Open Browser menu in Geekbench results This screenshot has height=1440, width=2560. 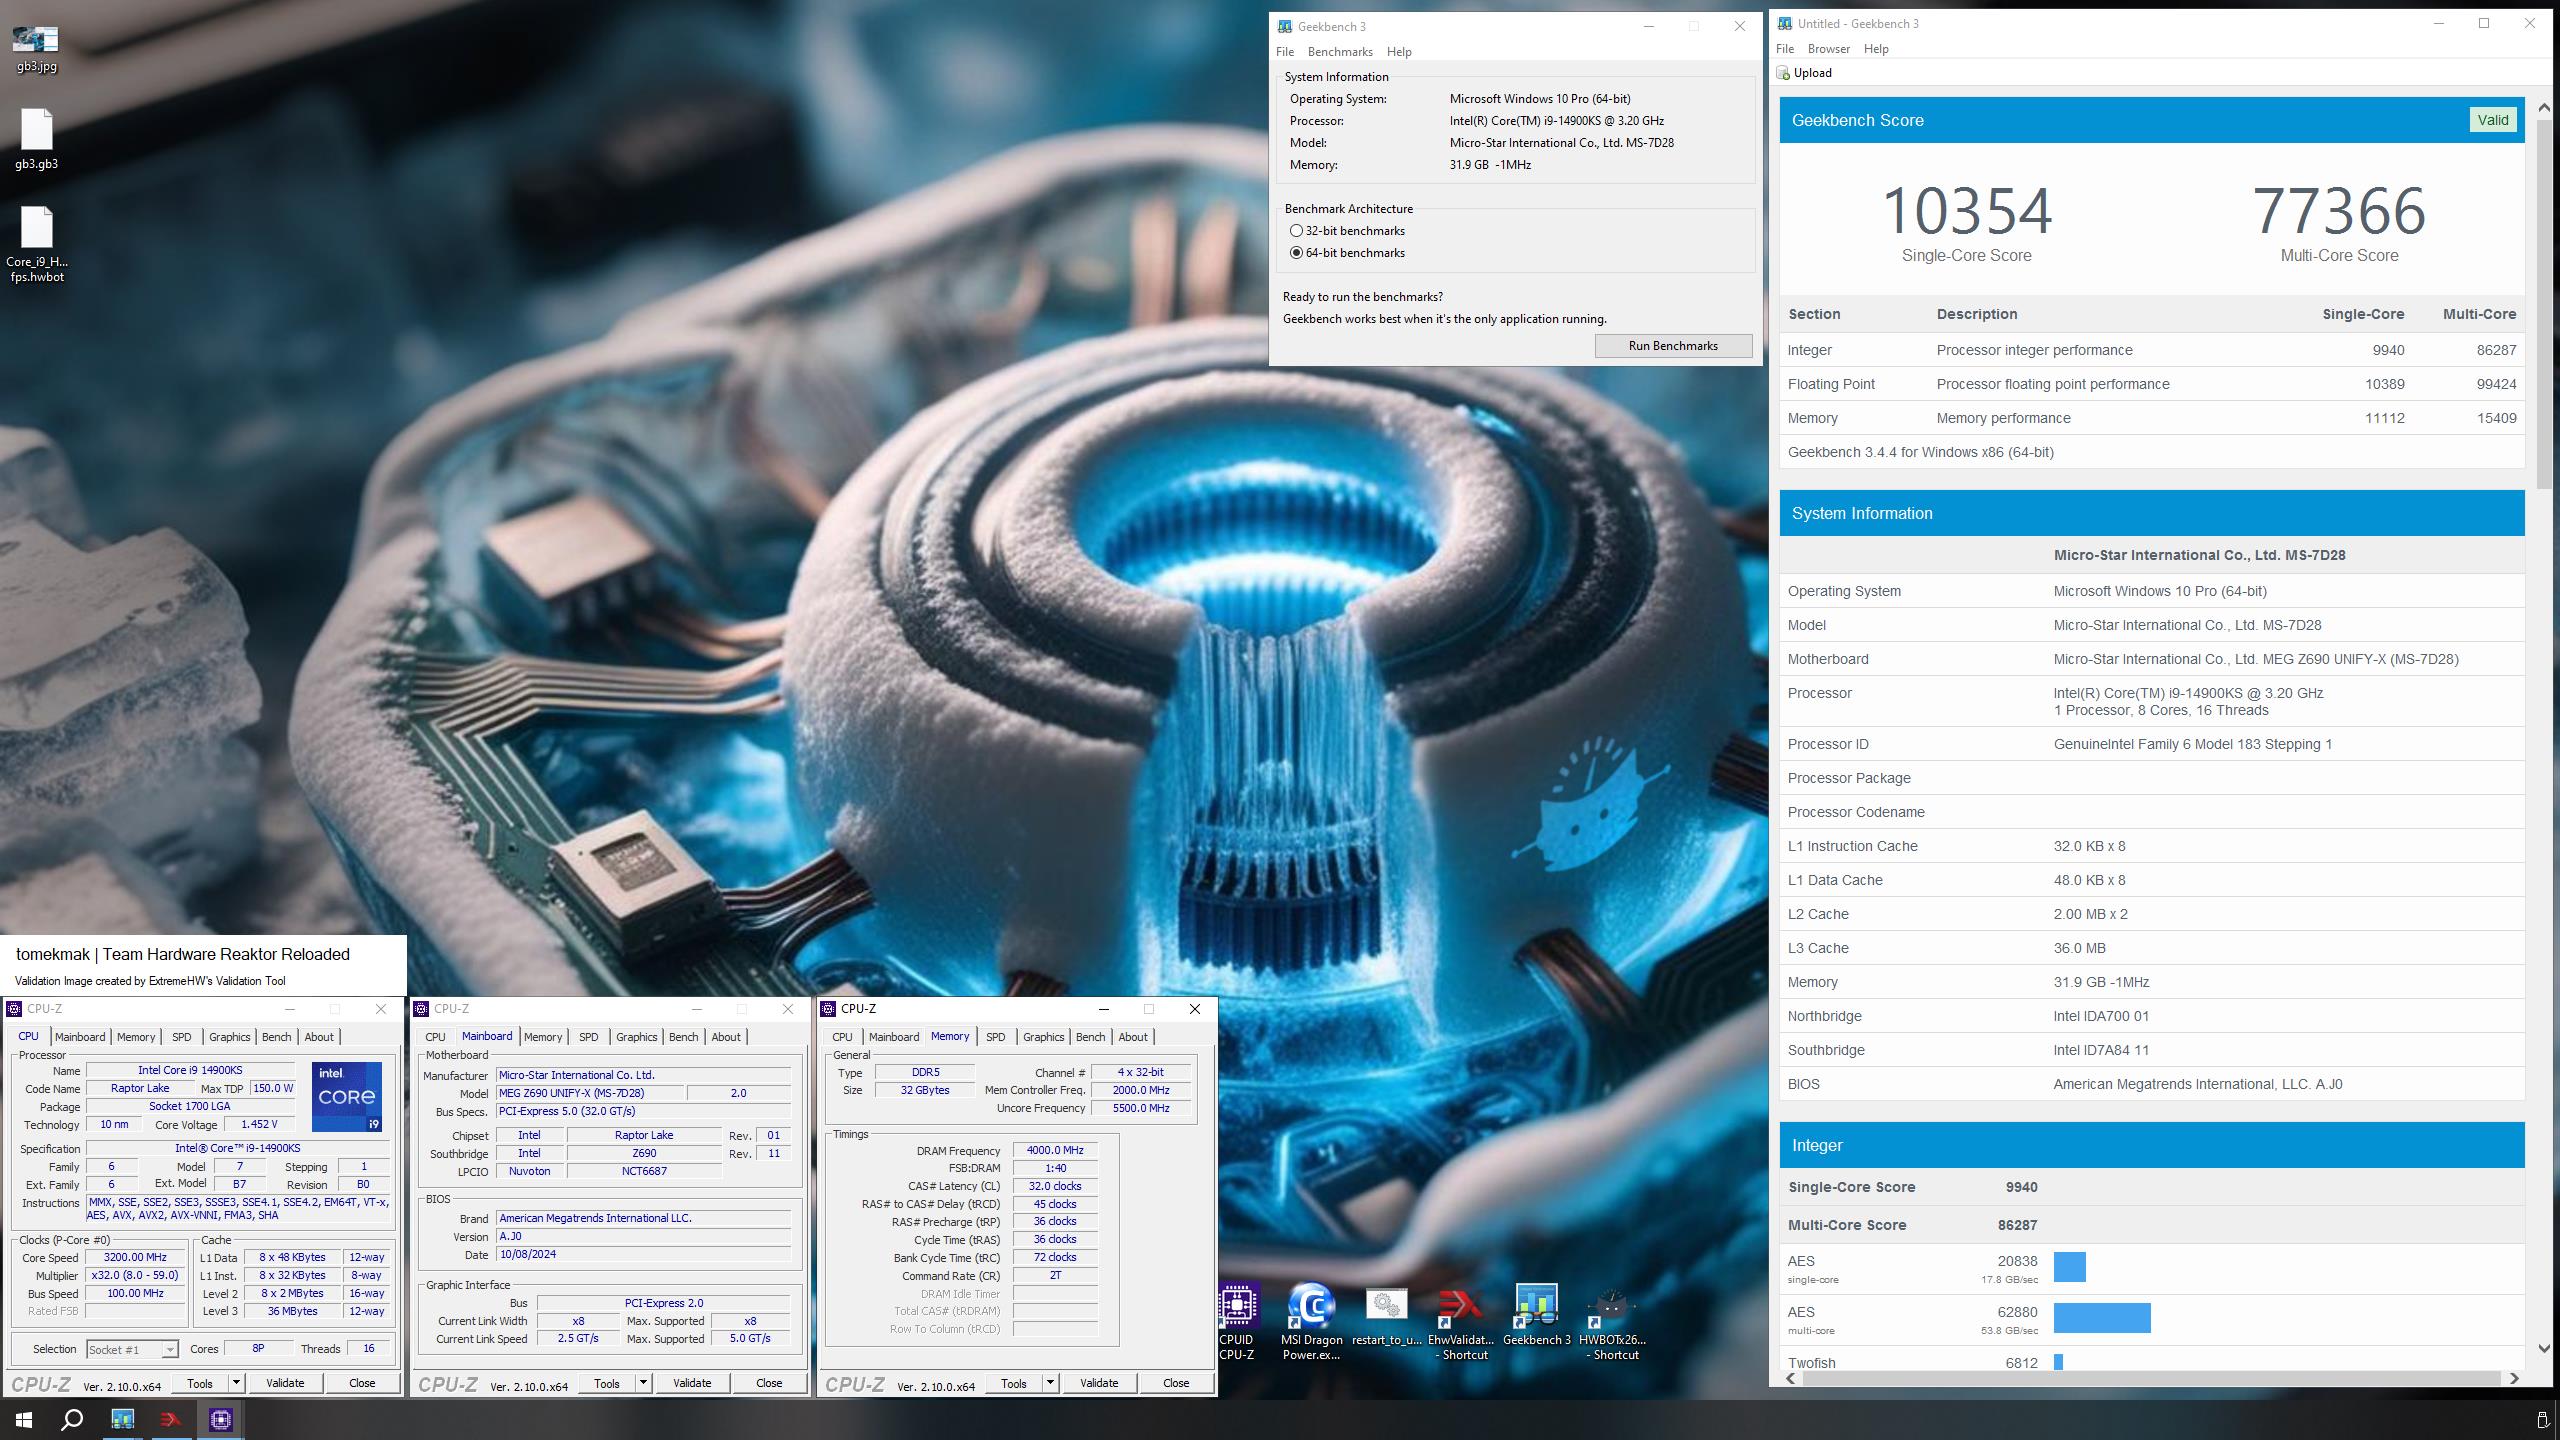[1828, 49]
